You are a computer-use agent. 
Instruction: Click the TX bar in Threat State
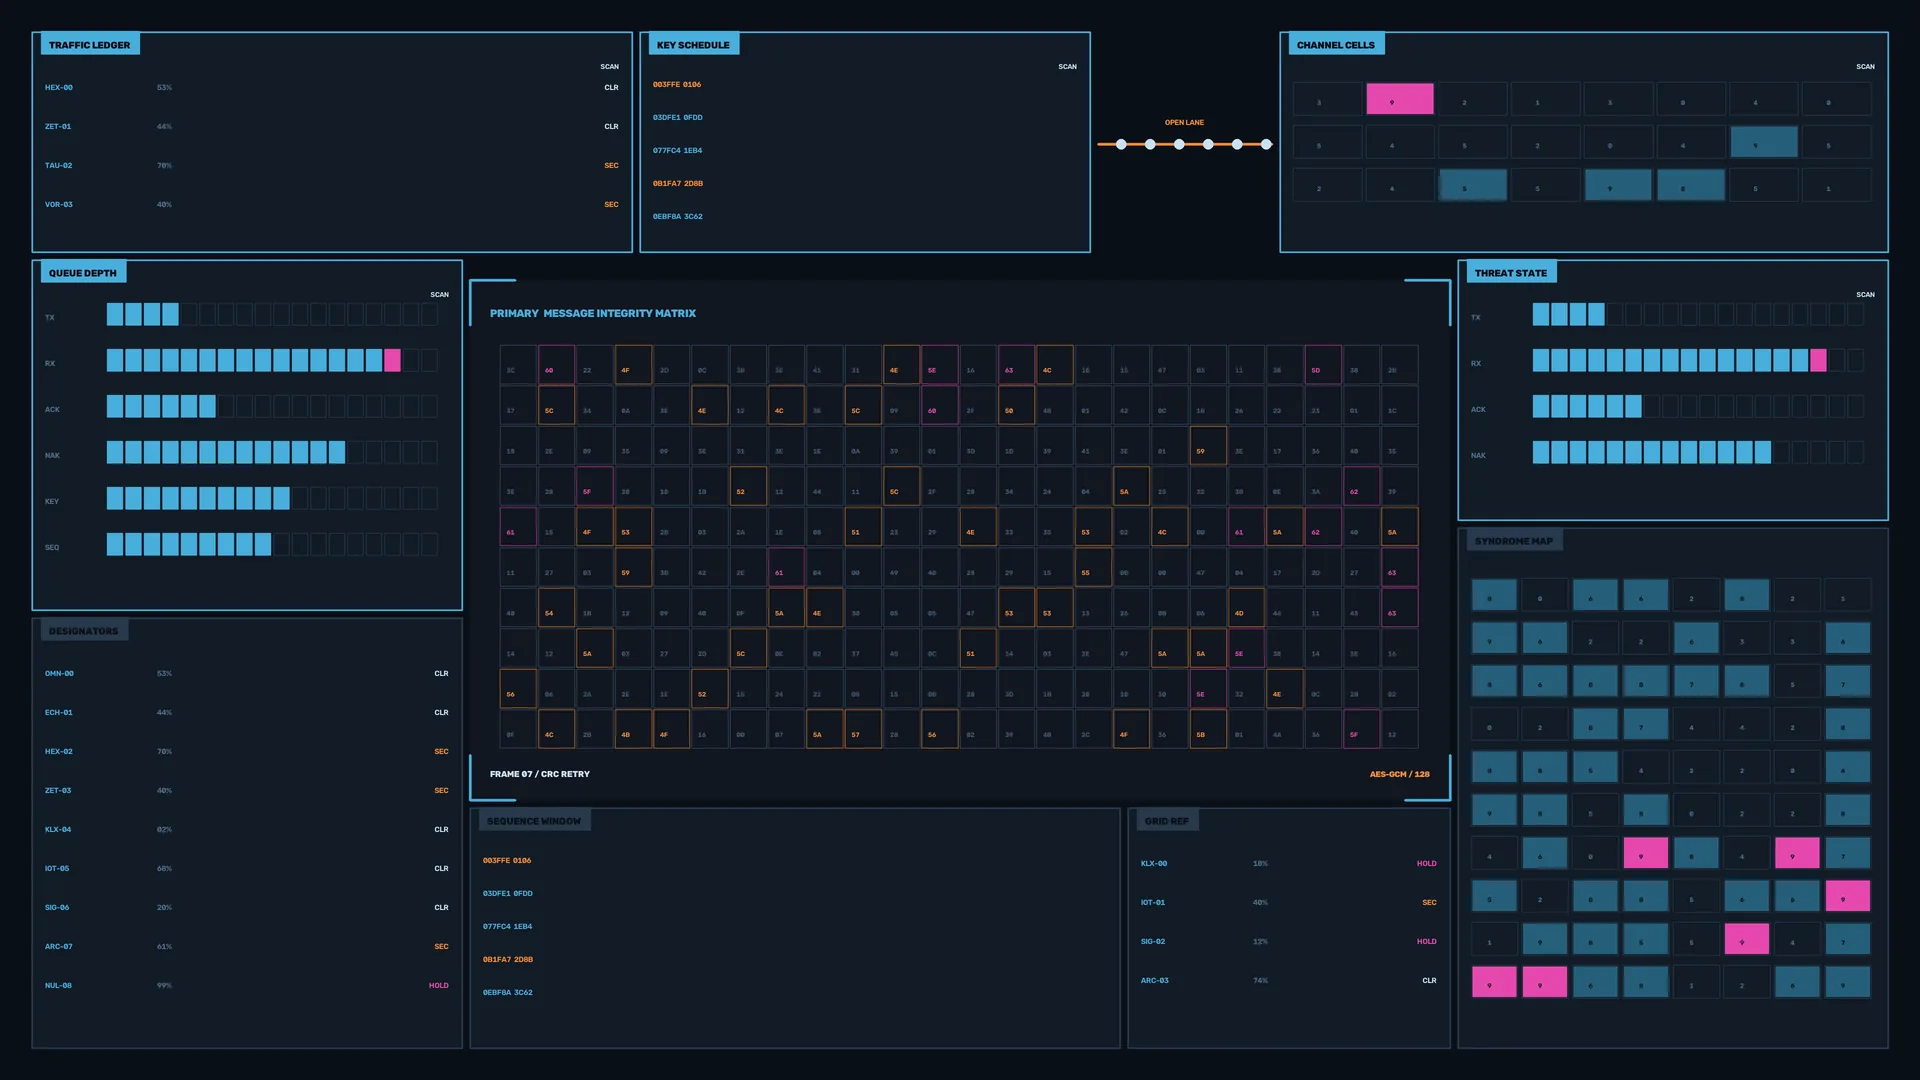pos(1698,315)
